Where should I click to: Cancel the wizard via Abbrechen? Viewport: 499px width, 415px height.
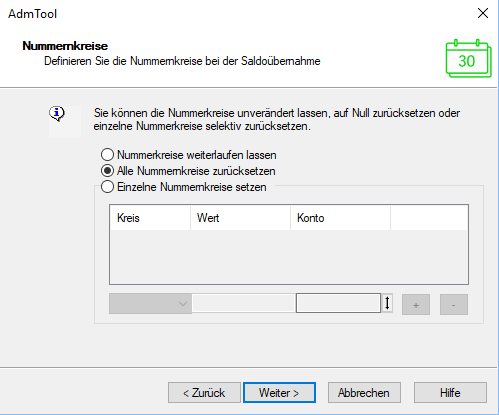364,393
